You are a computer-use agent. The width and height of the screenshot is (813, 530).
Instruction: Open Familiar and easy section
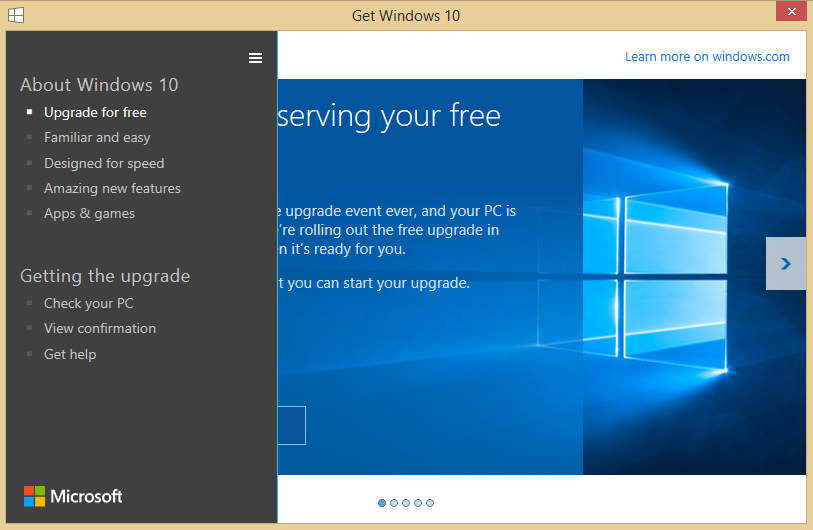97,137
